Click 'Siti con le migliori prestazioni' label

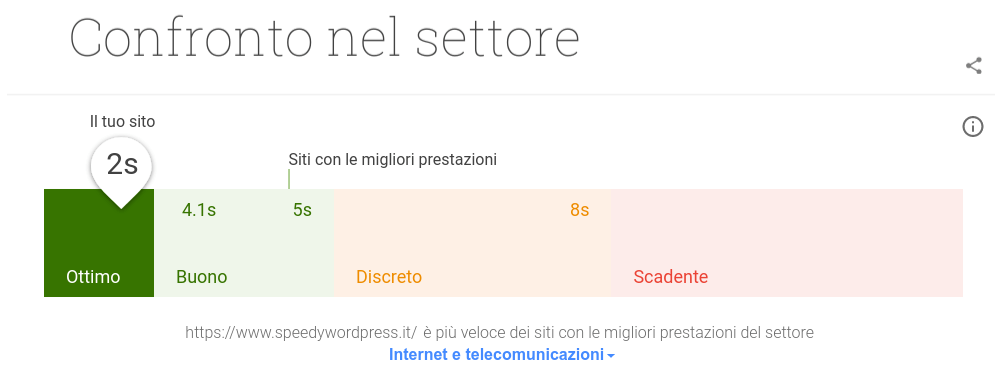[393, 160]
